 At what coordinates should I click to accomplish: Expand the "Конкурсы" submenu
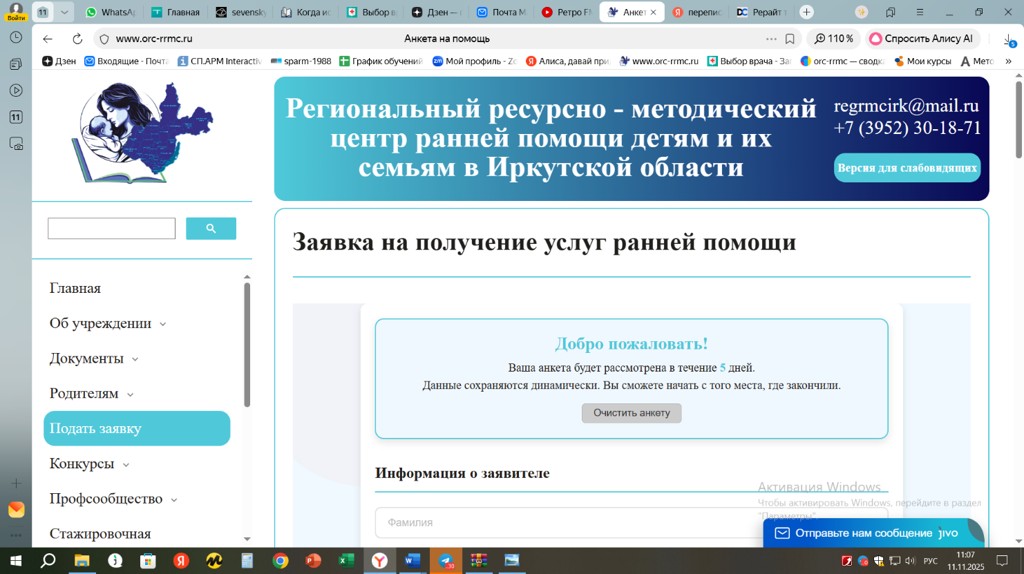(x=126, y=465)
